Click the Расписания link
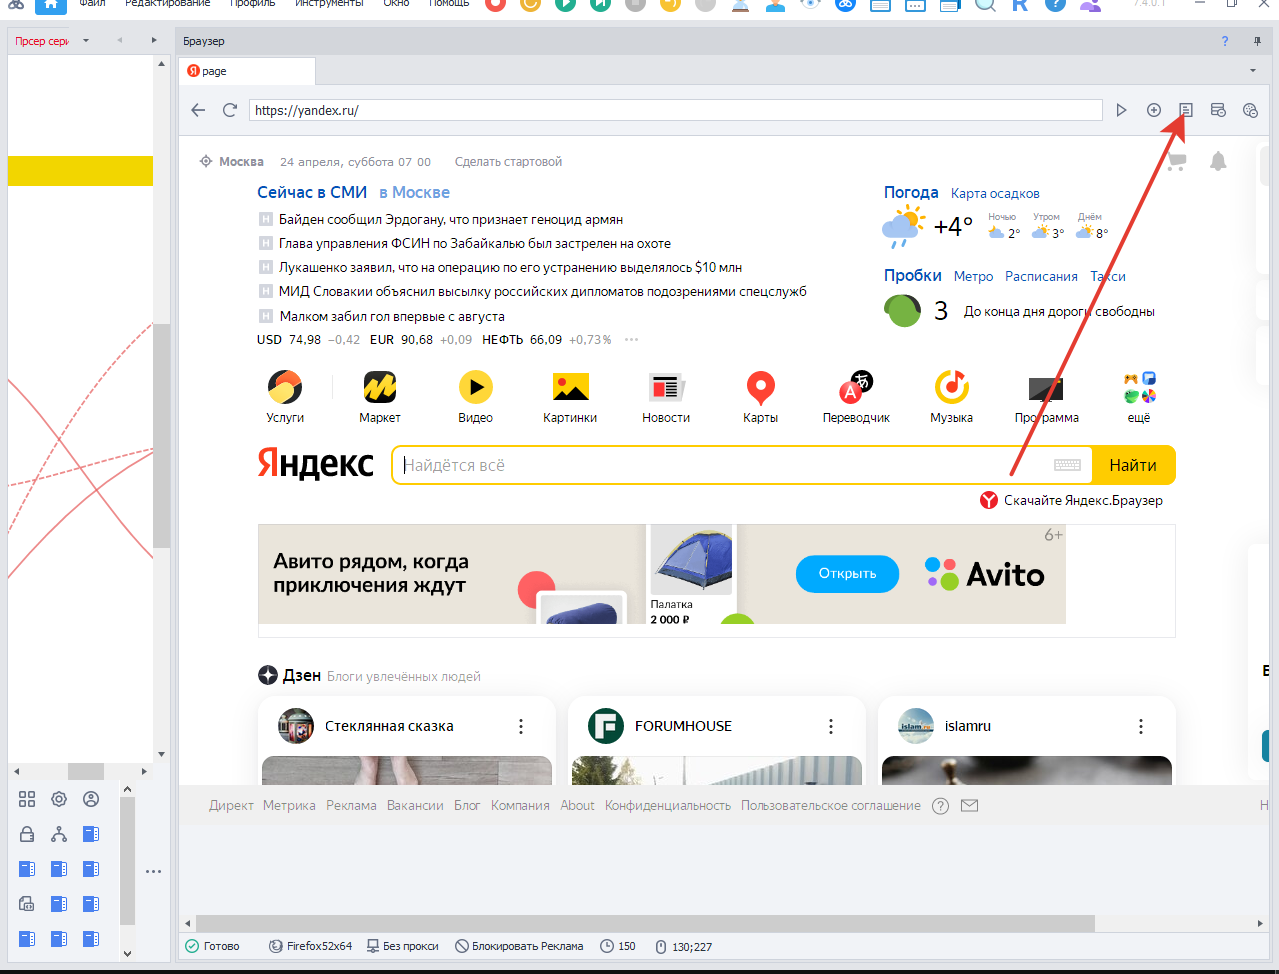 tap(1041, 276)
